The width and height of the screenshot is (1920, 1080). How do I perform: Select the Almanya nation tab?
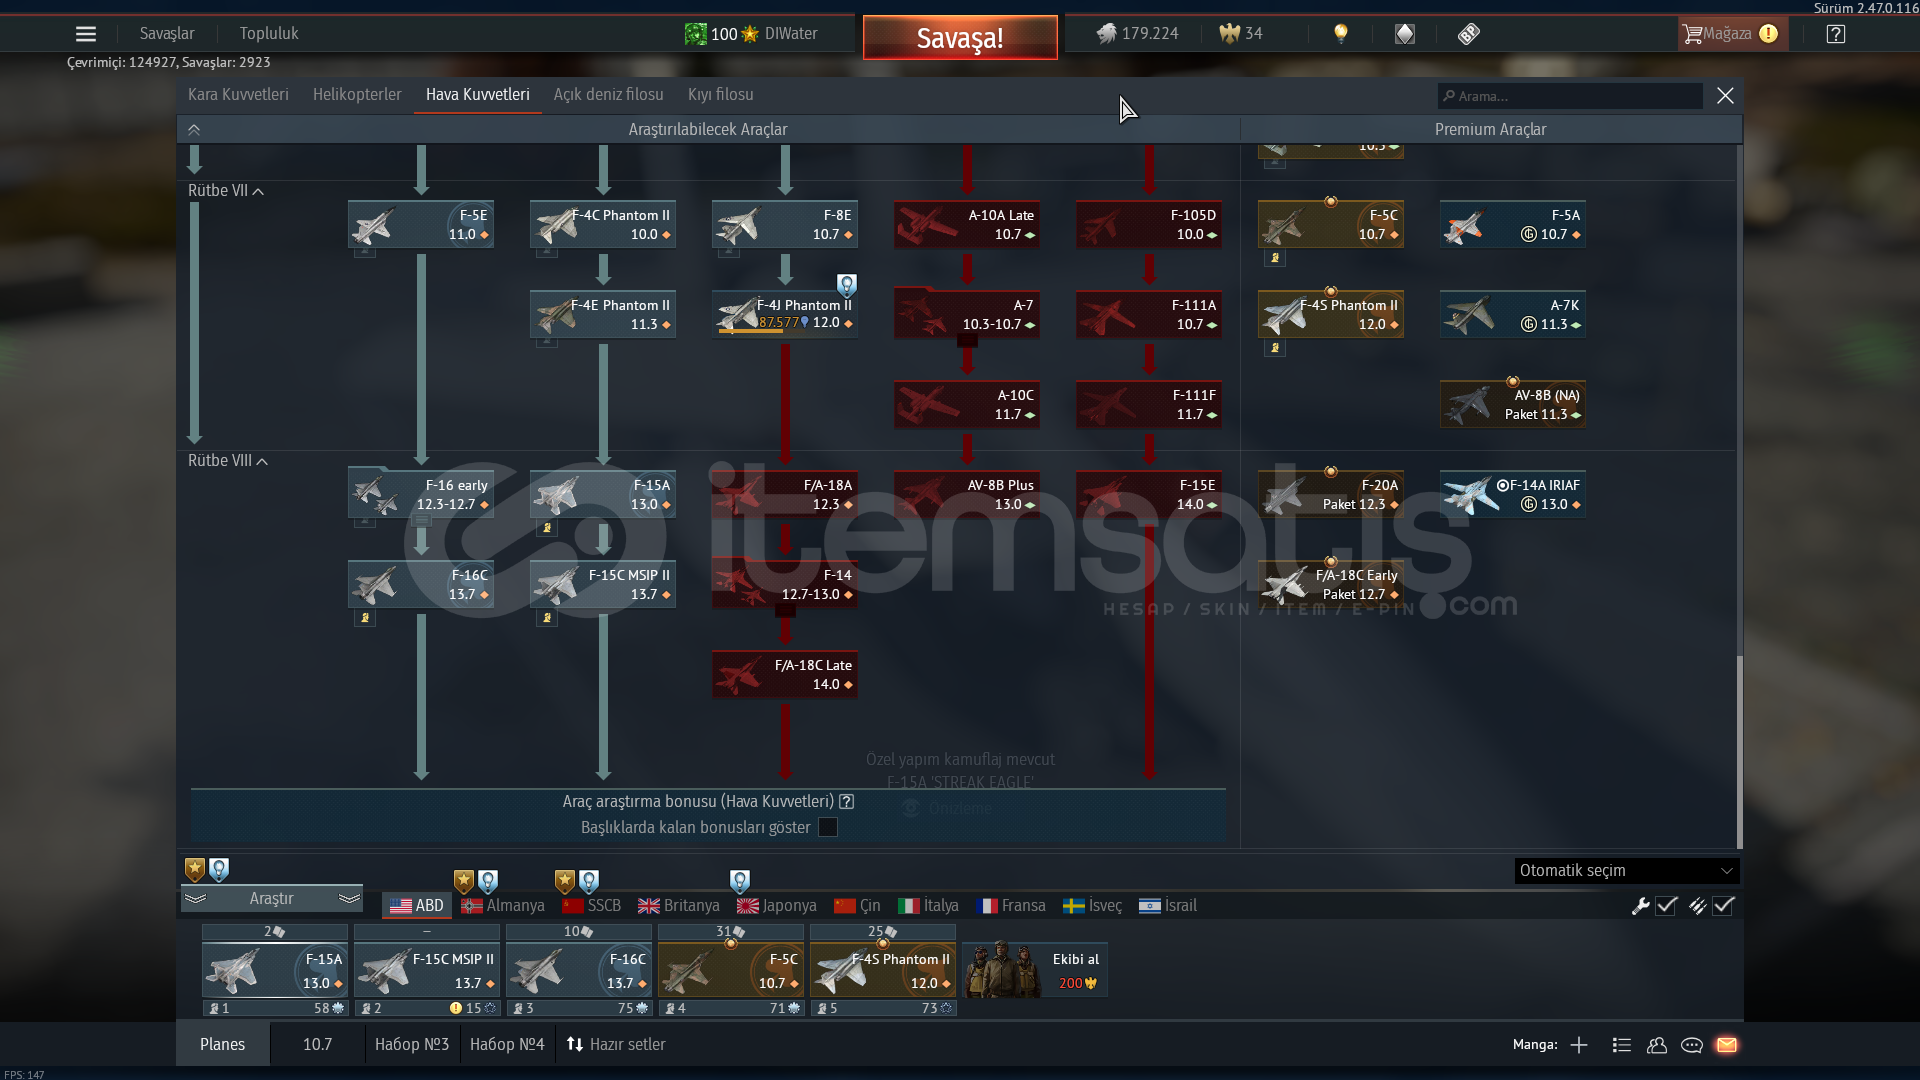503,906
